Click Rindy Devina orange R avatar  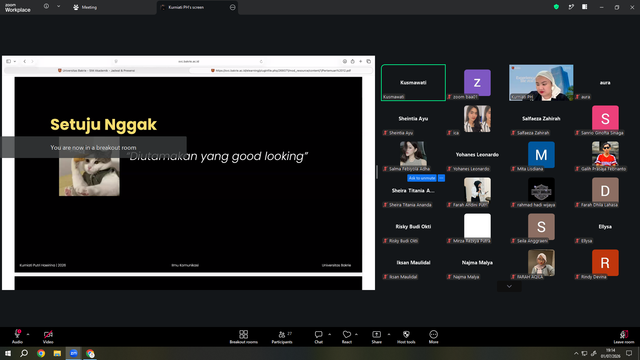click(x=605, y=262)
